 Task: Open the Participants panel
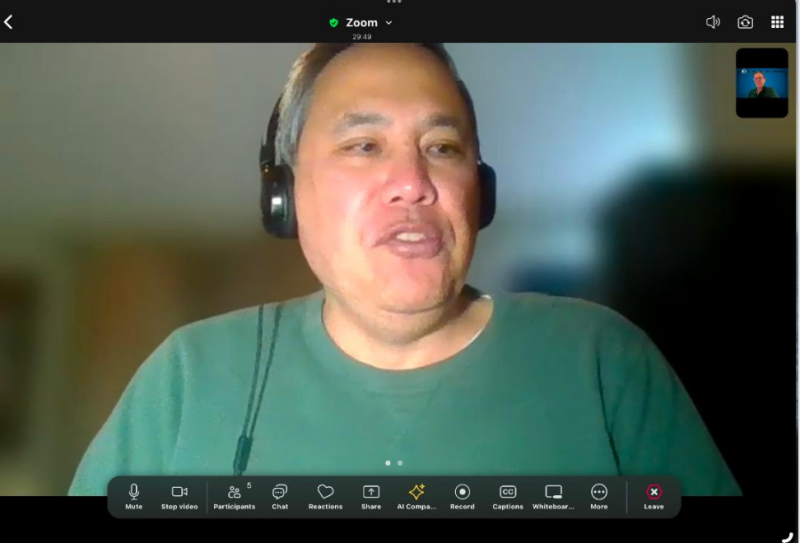[234, 497]
